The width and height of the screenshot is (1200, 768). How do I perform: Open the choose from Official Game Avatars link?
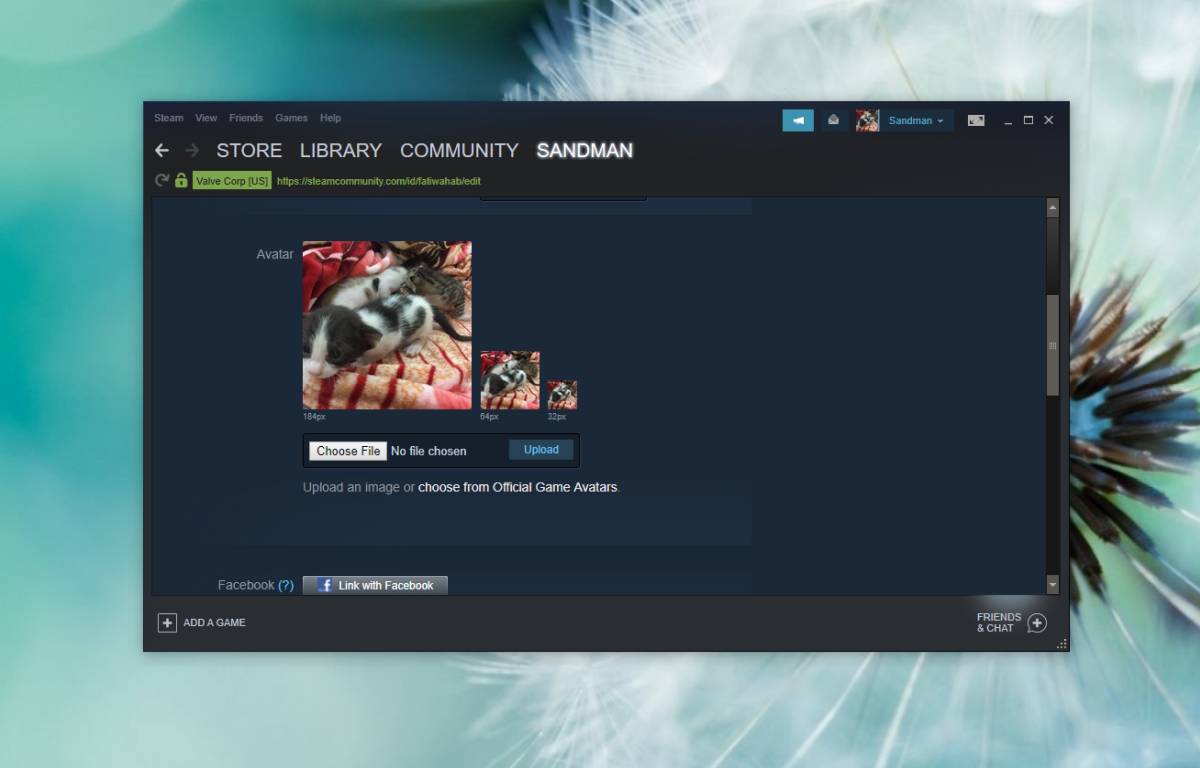click(x=518, y=487)
